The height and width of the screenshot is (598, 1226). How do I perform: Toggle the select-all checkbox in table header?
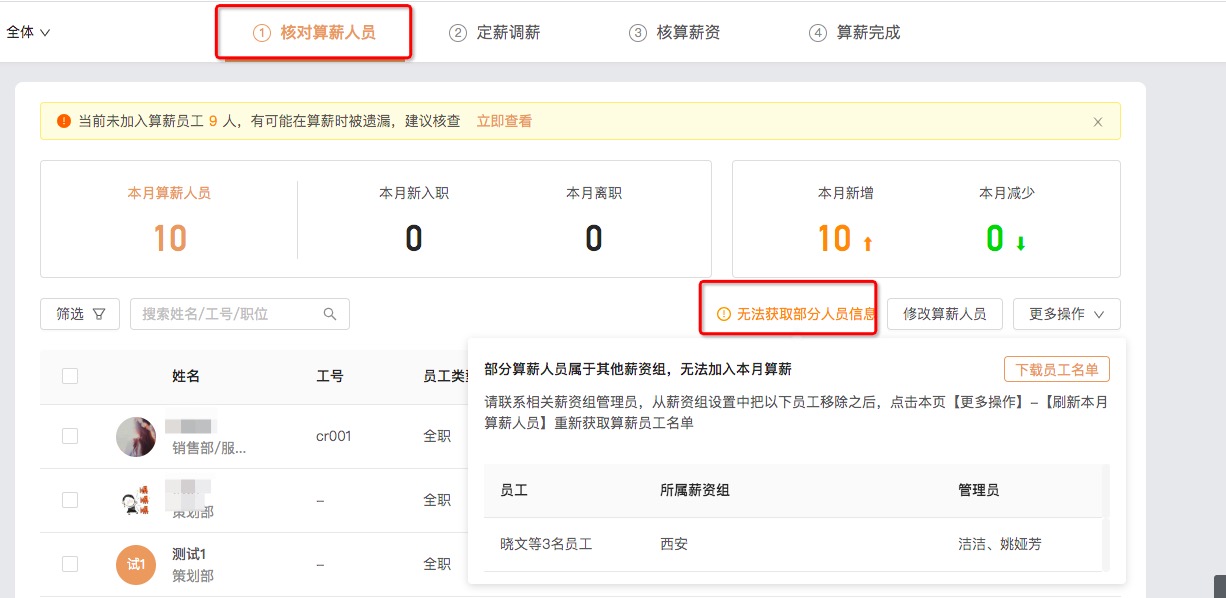(x=70, y=376)
